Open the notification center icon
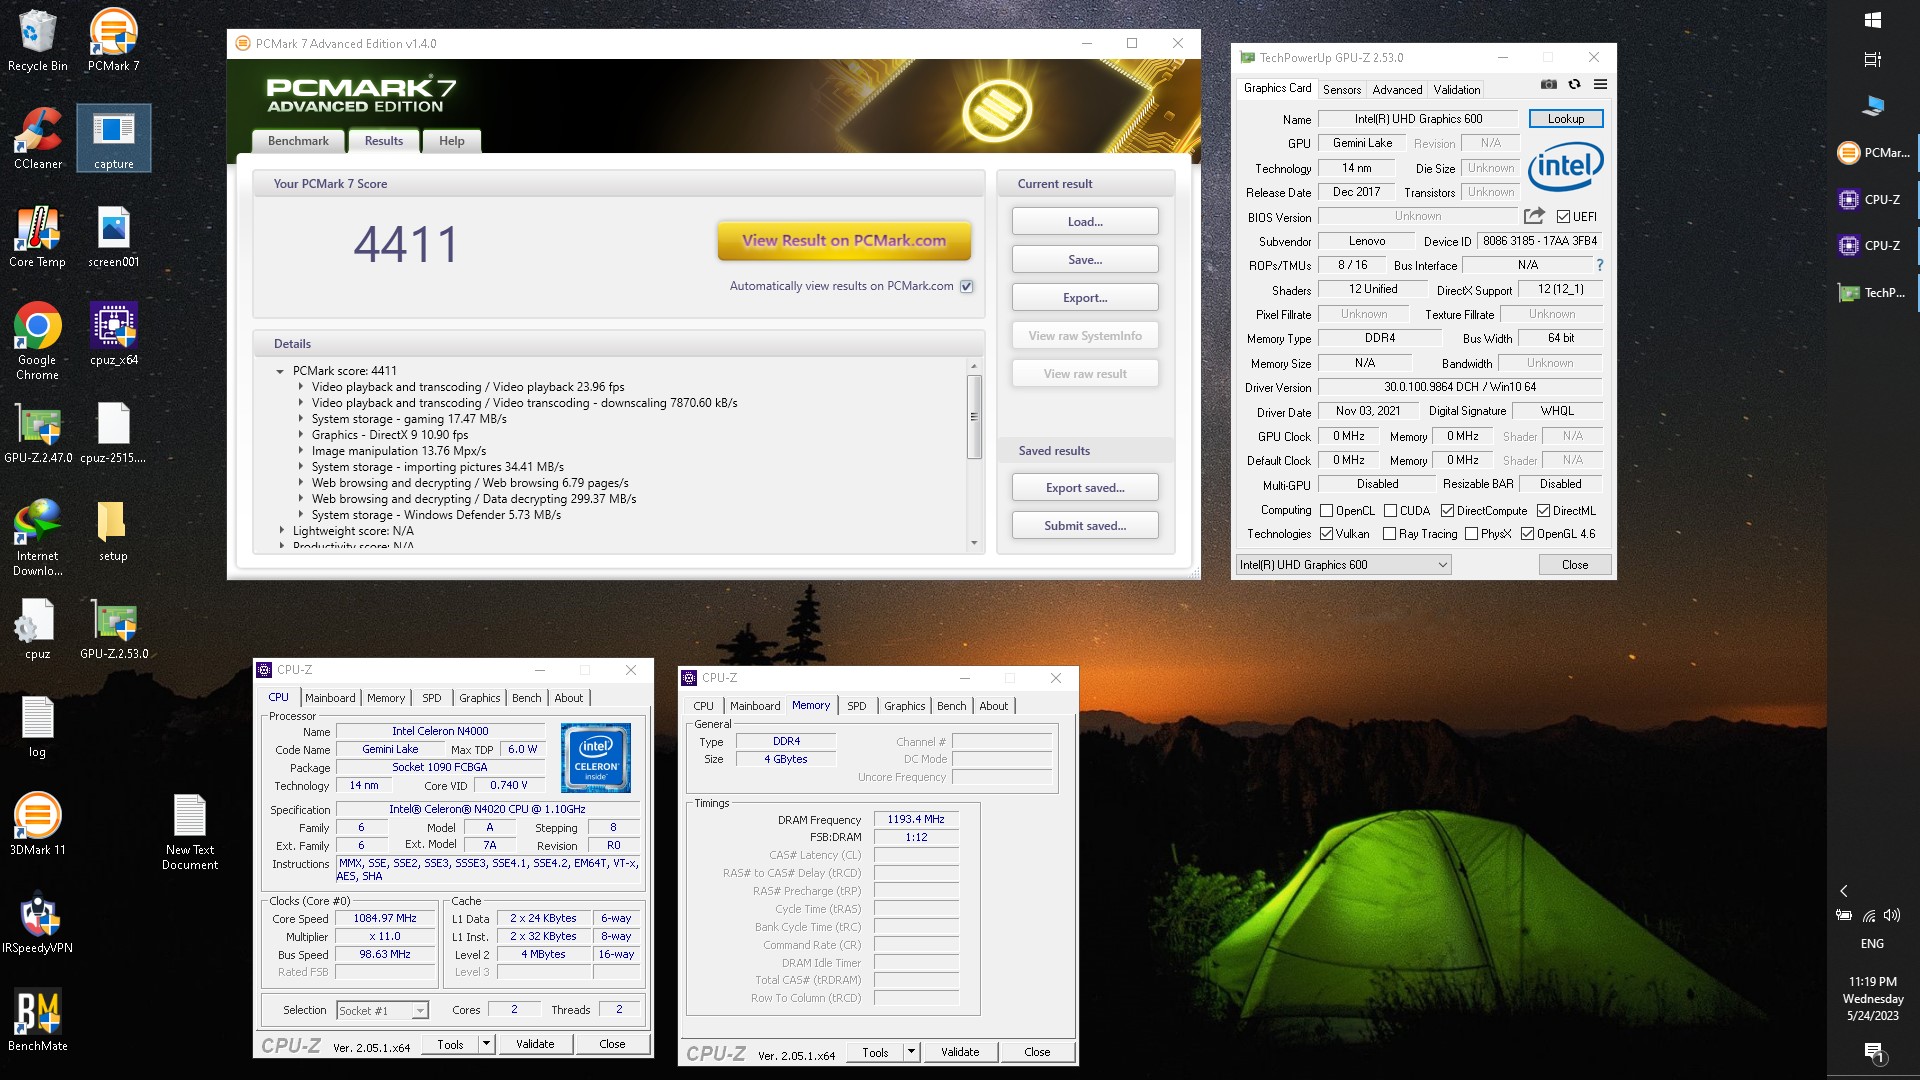 point(1873,1052)
